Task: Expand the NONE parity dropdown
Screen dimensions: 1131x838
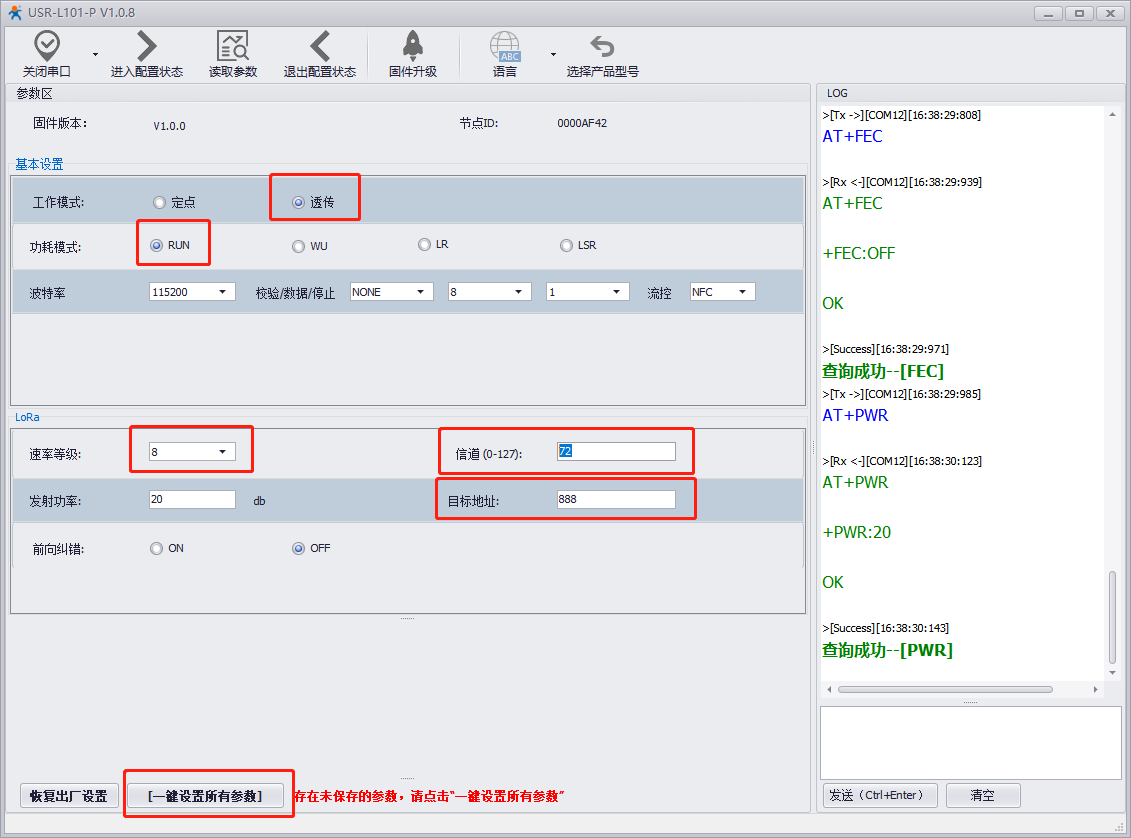Action: (x=391, y=292)
